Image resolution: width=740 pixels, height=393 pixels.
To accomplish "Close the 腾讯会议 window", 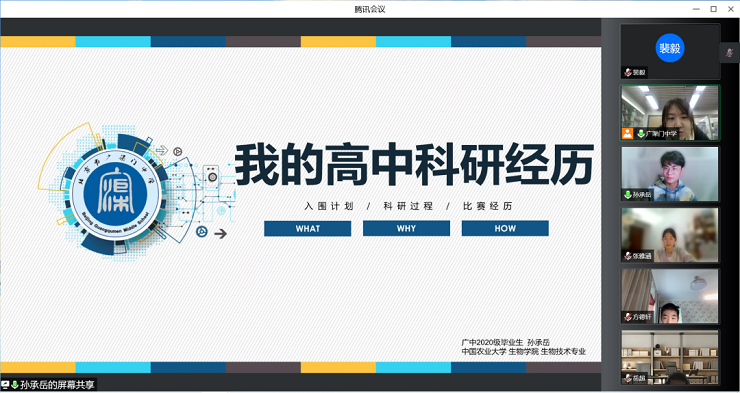I will 731,8.
